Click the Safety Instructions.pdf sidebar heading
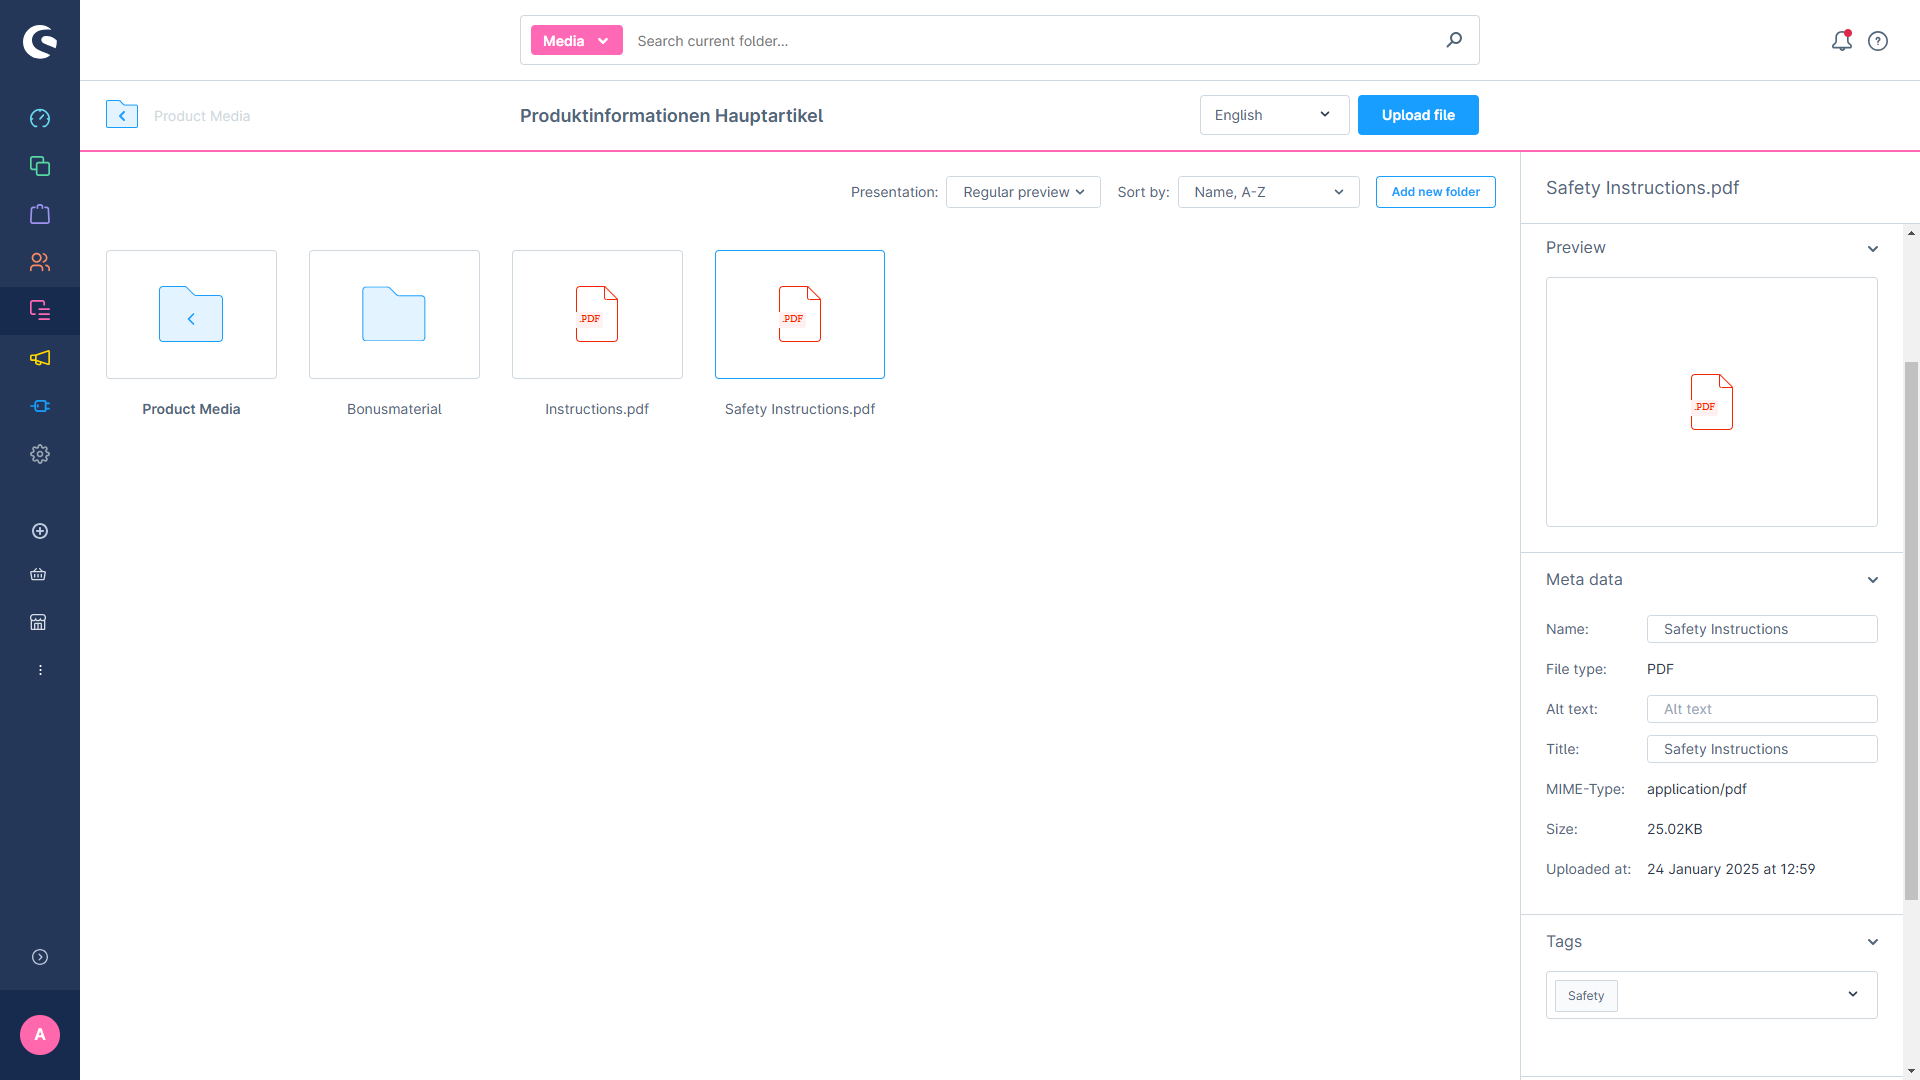Screen dimensions: 1920x1080 click(1642, 188)
